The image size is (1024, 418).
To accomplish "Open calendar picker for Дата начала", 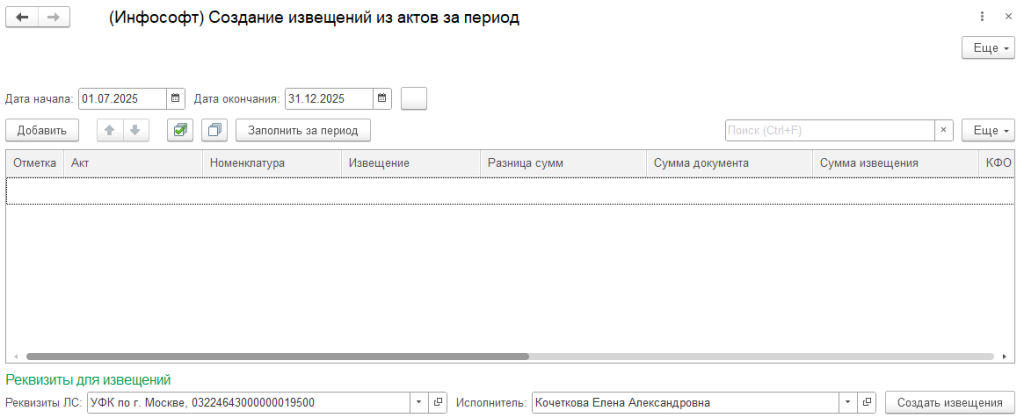I will pyautogui.click(x=176, y=98).
